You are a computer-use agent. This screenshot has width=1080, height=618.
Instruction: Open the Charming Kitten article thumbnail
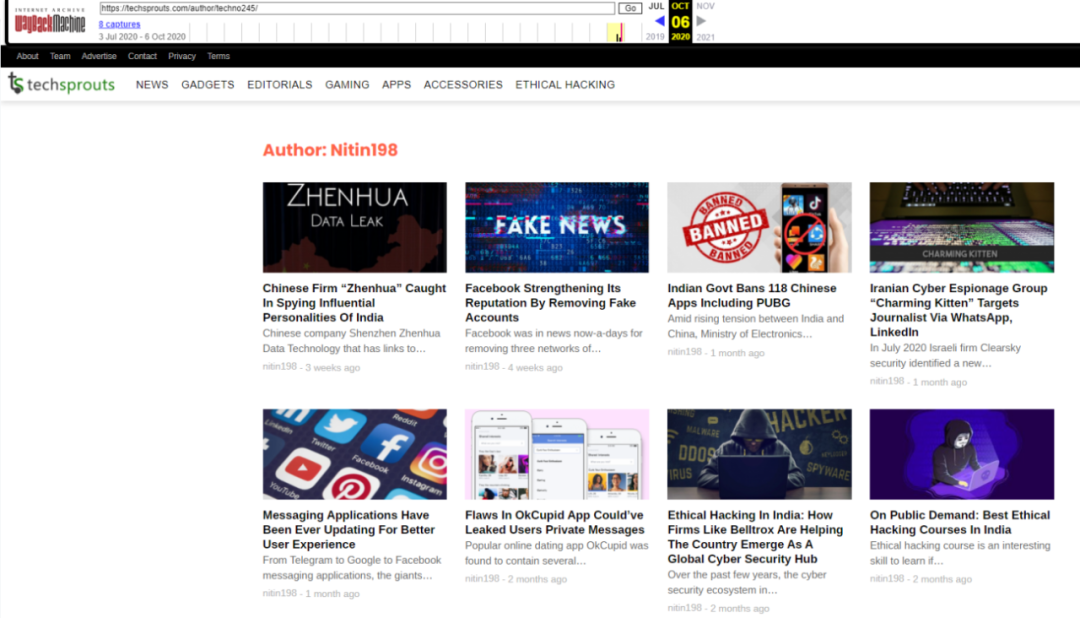coord(962,227)
